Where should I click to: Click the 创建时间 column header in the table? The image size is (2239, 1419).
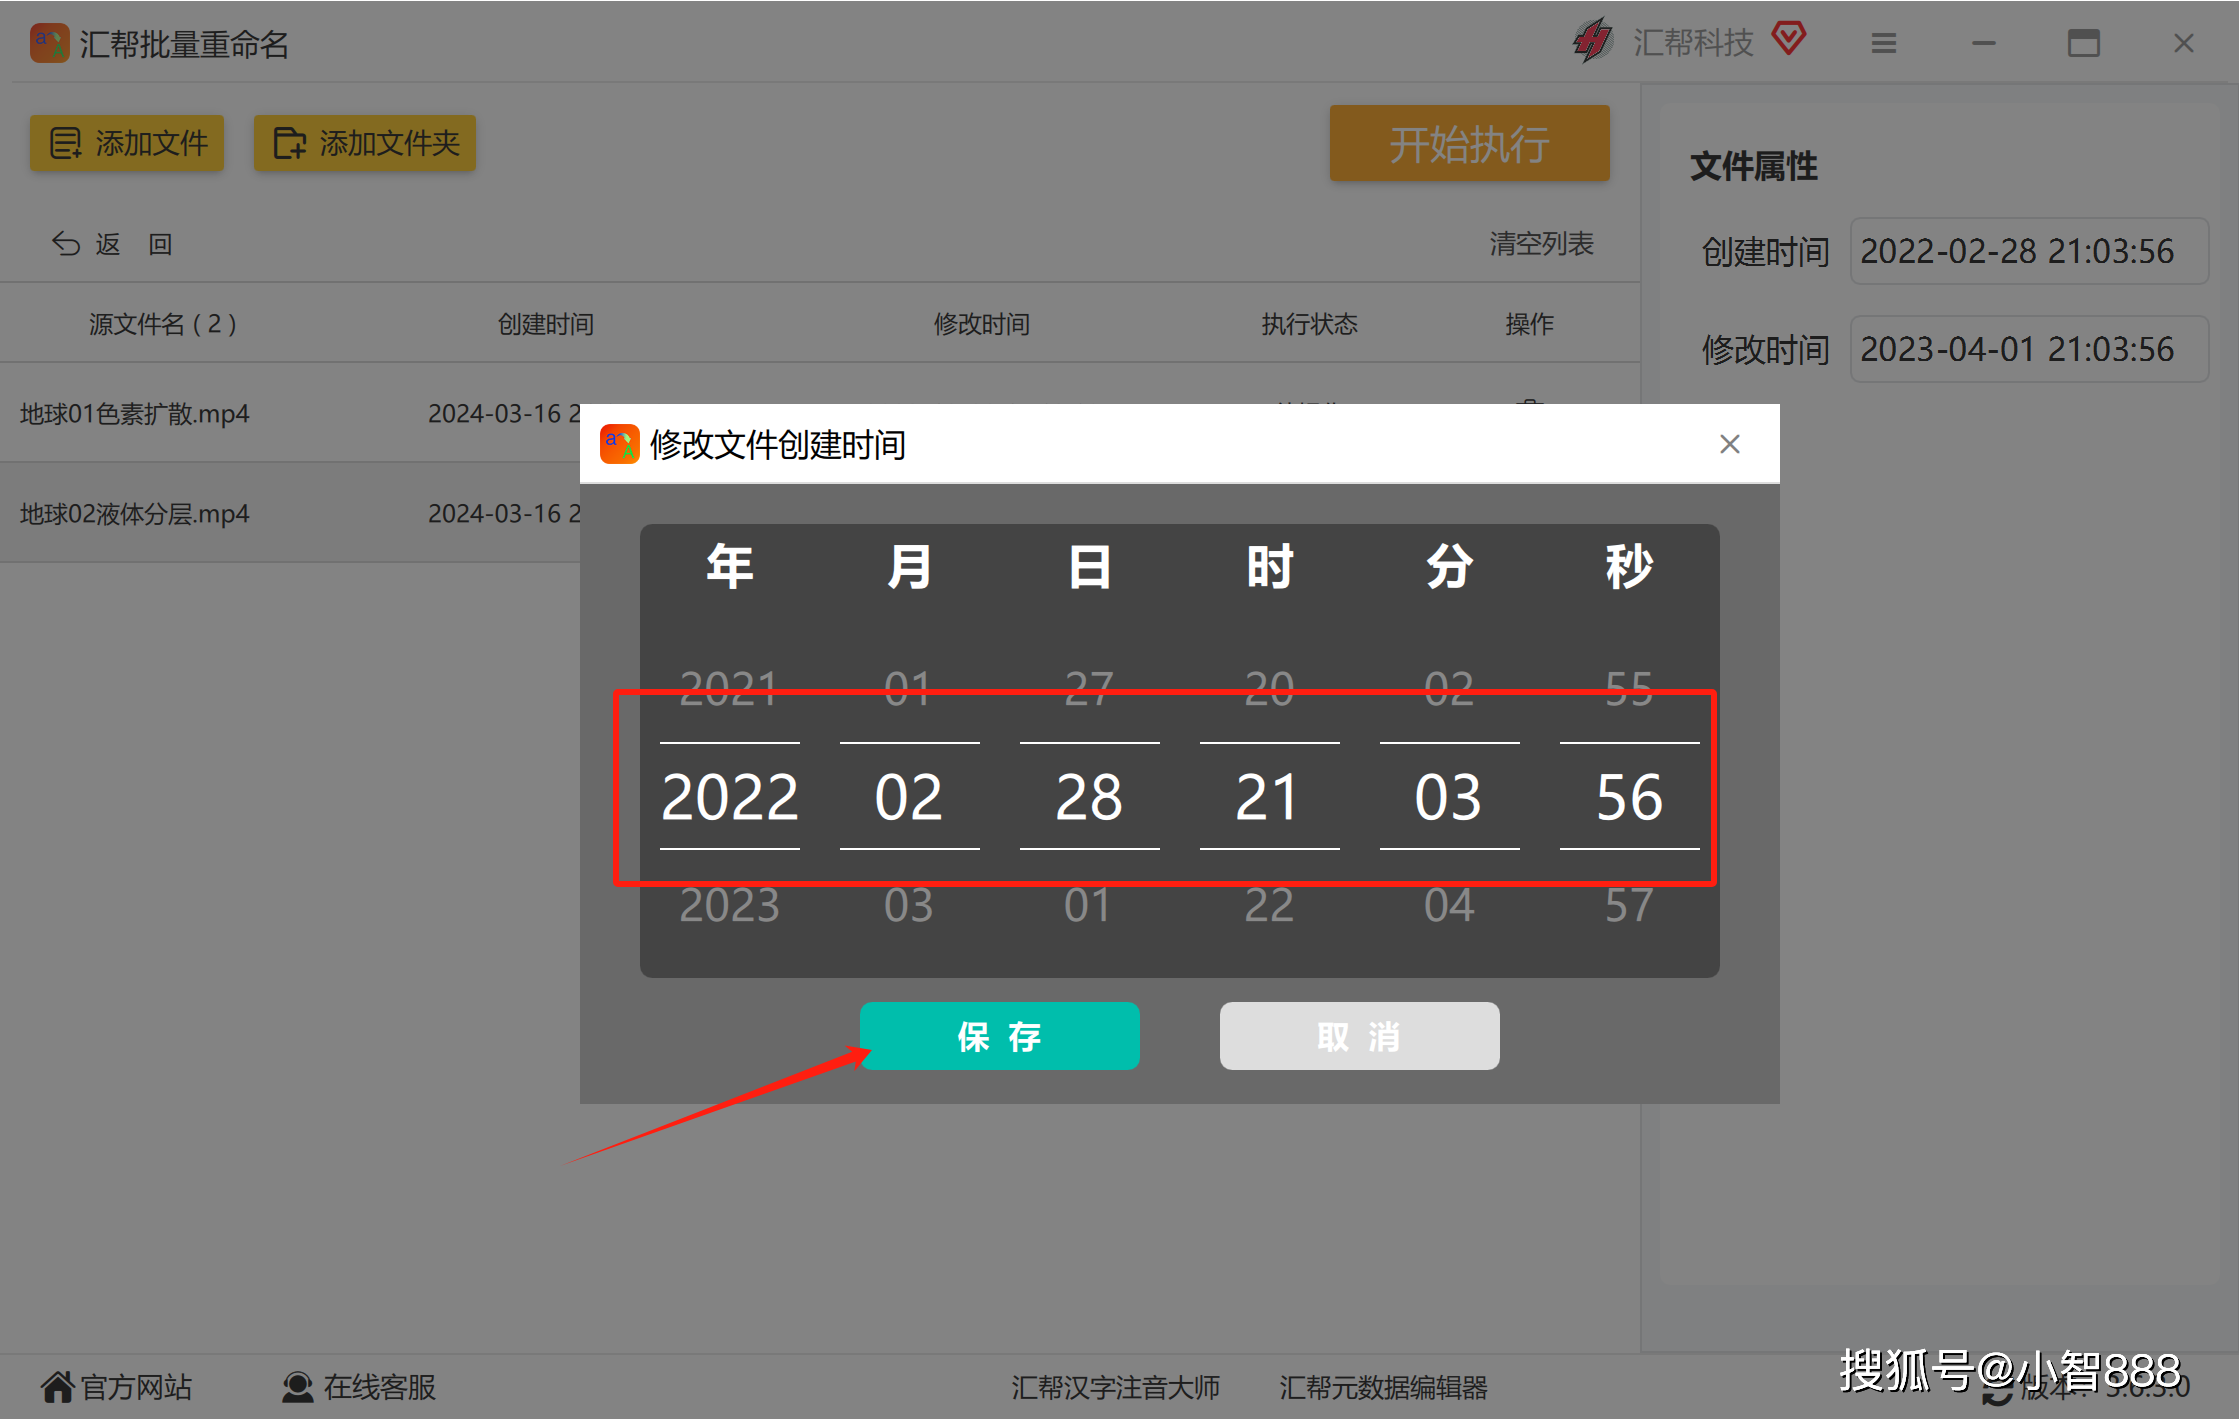click(546, 324)
